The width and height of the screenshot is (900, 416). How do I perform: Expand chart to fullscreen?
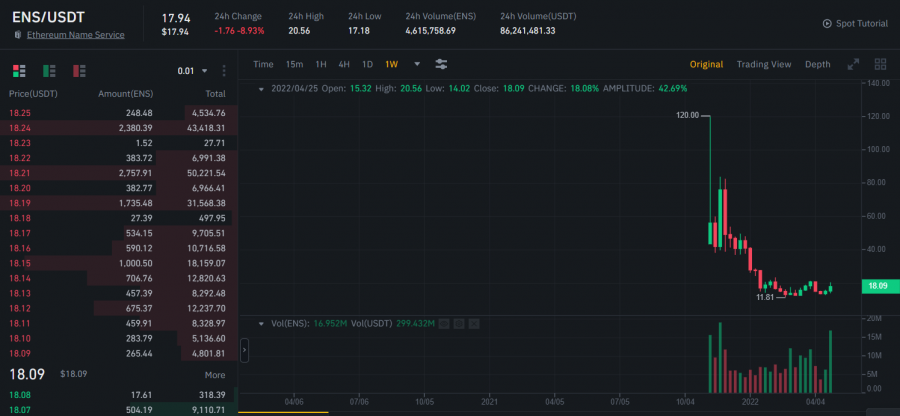(x=854, y=64)
